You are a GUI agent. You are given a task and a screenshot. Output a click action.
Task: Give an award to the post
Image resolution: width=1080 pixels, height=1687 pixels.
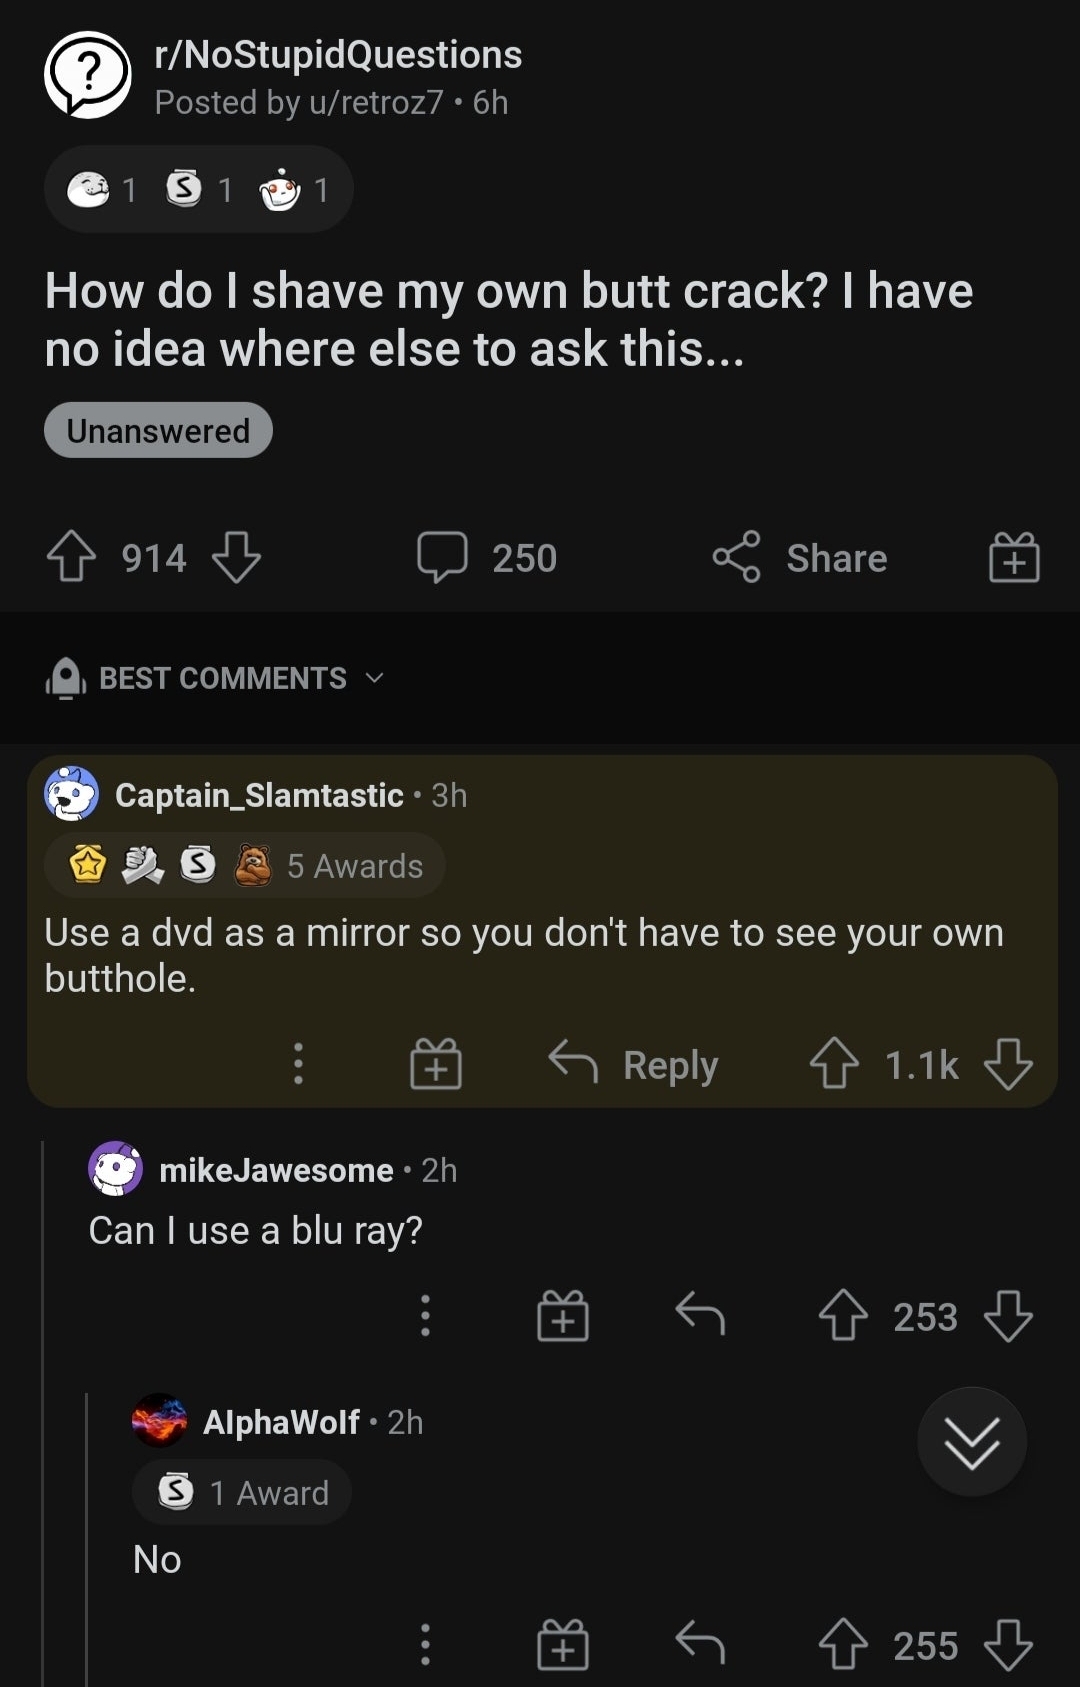[x=1014, y=557]
